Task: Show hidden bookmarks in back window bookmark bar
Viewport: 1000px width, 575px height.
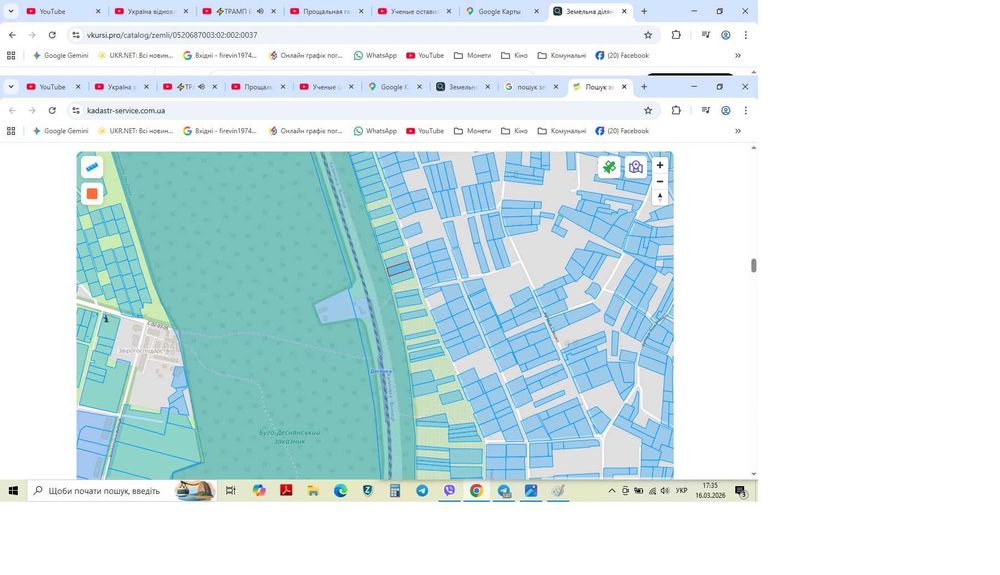Action: (x=738, y=55)
